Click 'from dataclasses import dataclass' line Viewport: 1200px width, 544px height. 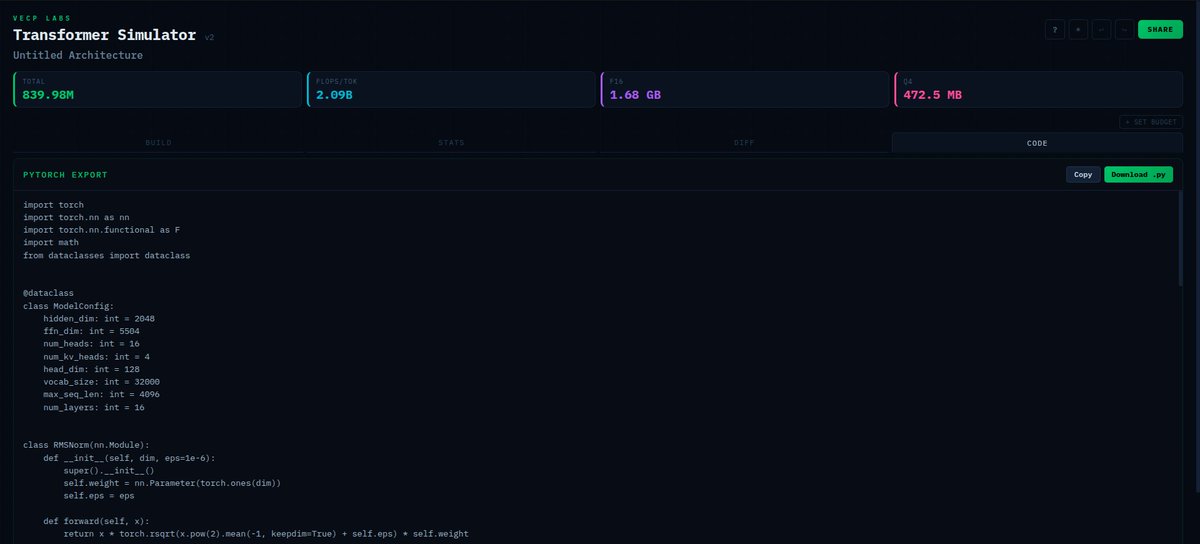(107, 255)
